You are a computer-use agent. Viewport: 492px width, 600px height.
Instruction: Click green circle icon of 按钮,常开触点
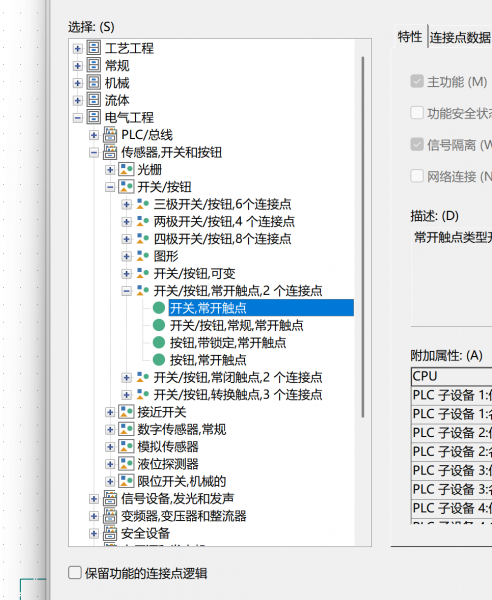click(159, 360)
